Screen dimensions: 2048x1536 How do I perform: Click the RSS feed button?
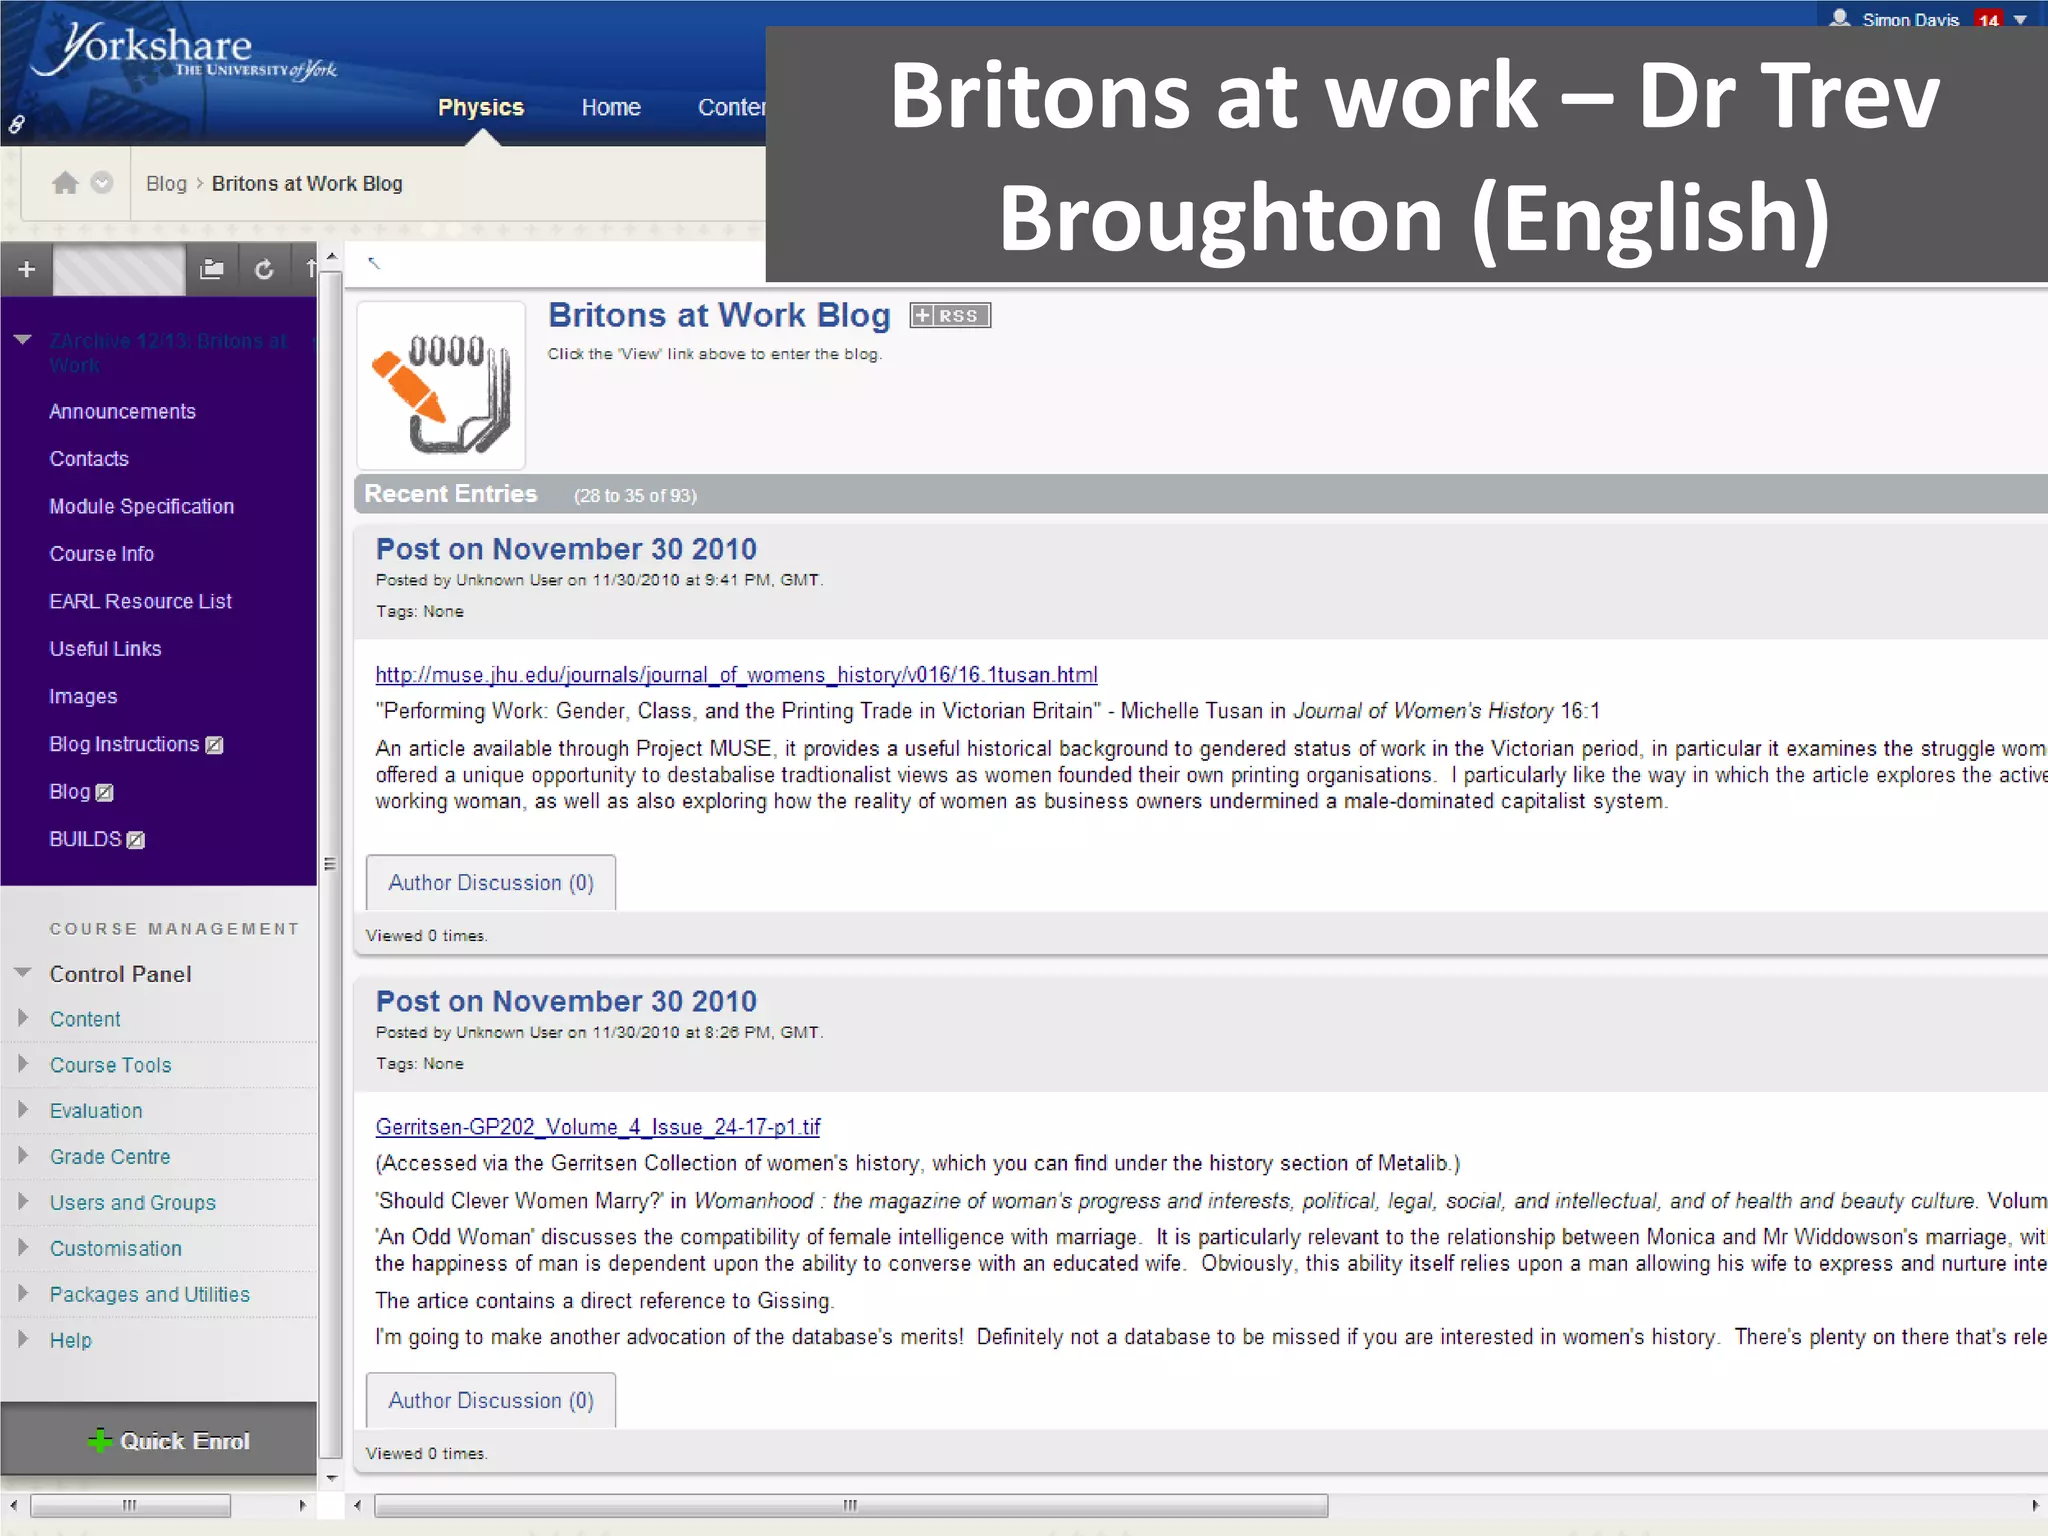point(950,316)
